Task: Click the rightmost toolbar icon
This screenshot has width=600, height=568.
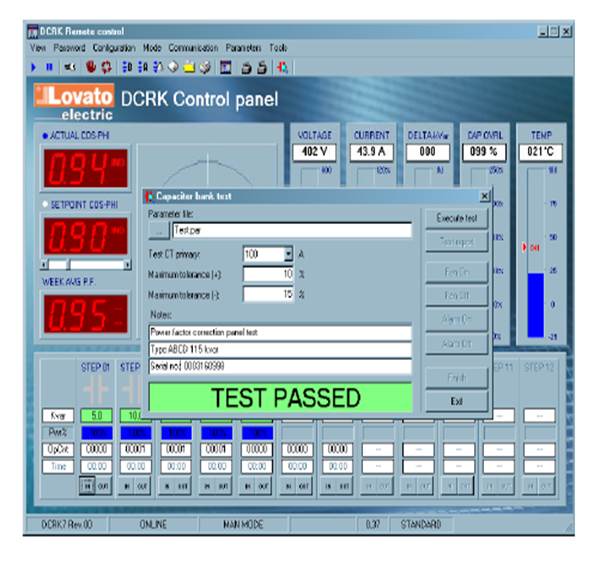Action: [283, 67]
